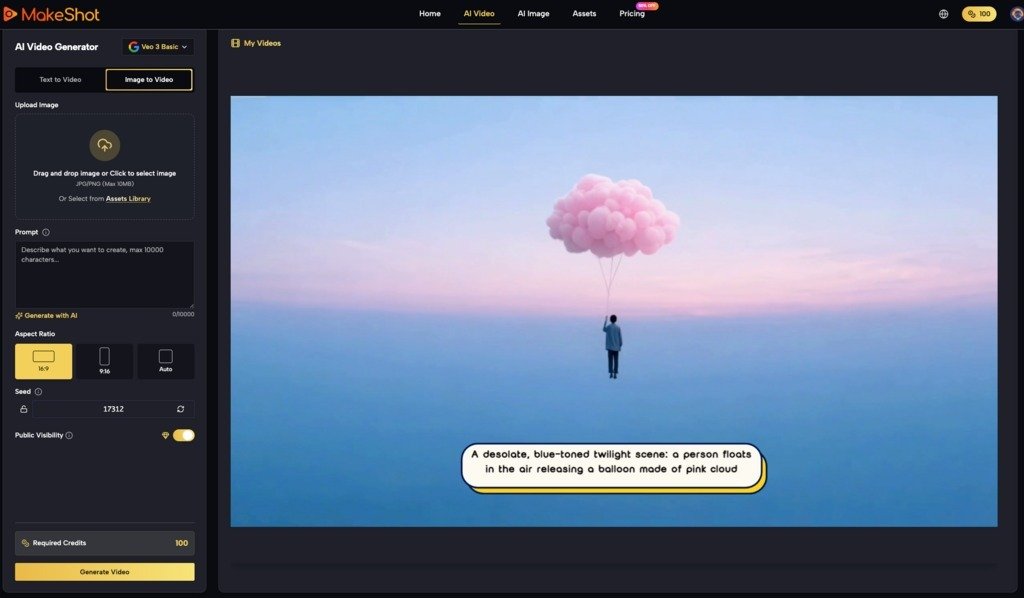Click the seed lock icon
This screenshot has width=1024, height=598.
coord(24,409)
